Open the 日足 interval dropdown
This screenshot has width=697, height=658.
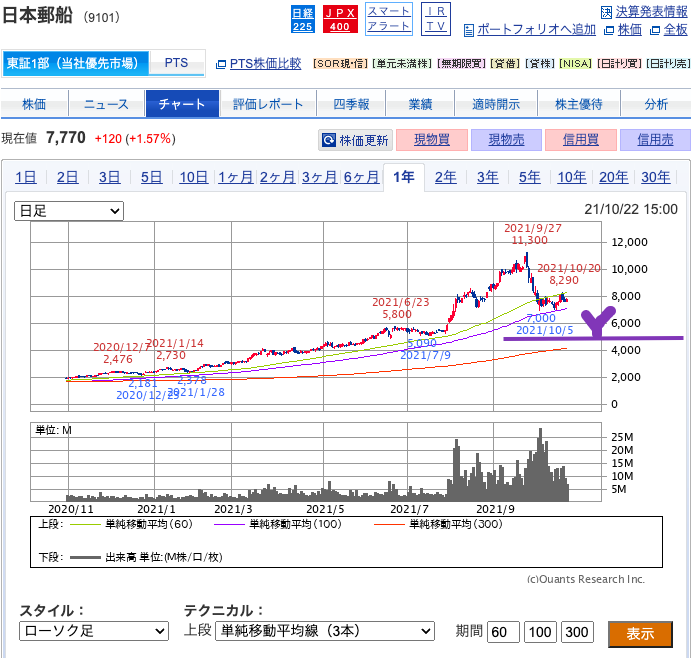tap(69, 211)
